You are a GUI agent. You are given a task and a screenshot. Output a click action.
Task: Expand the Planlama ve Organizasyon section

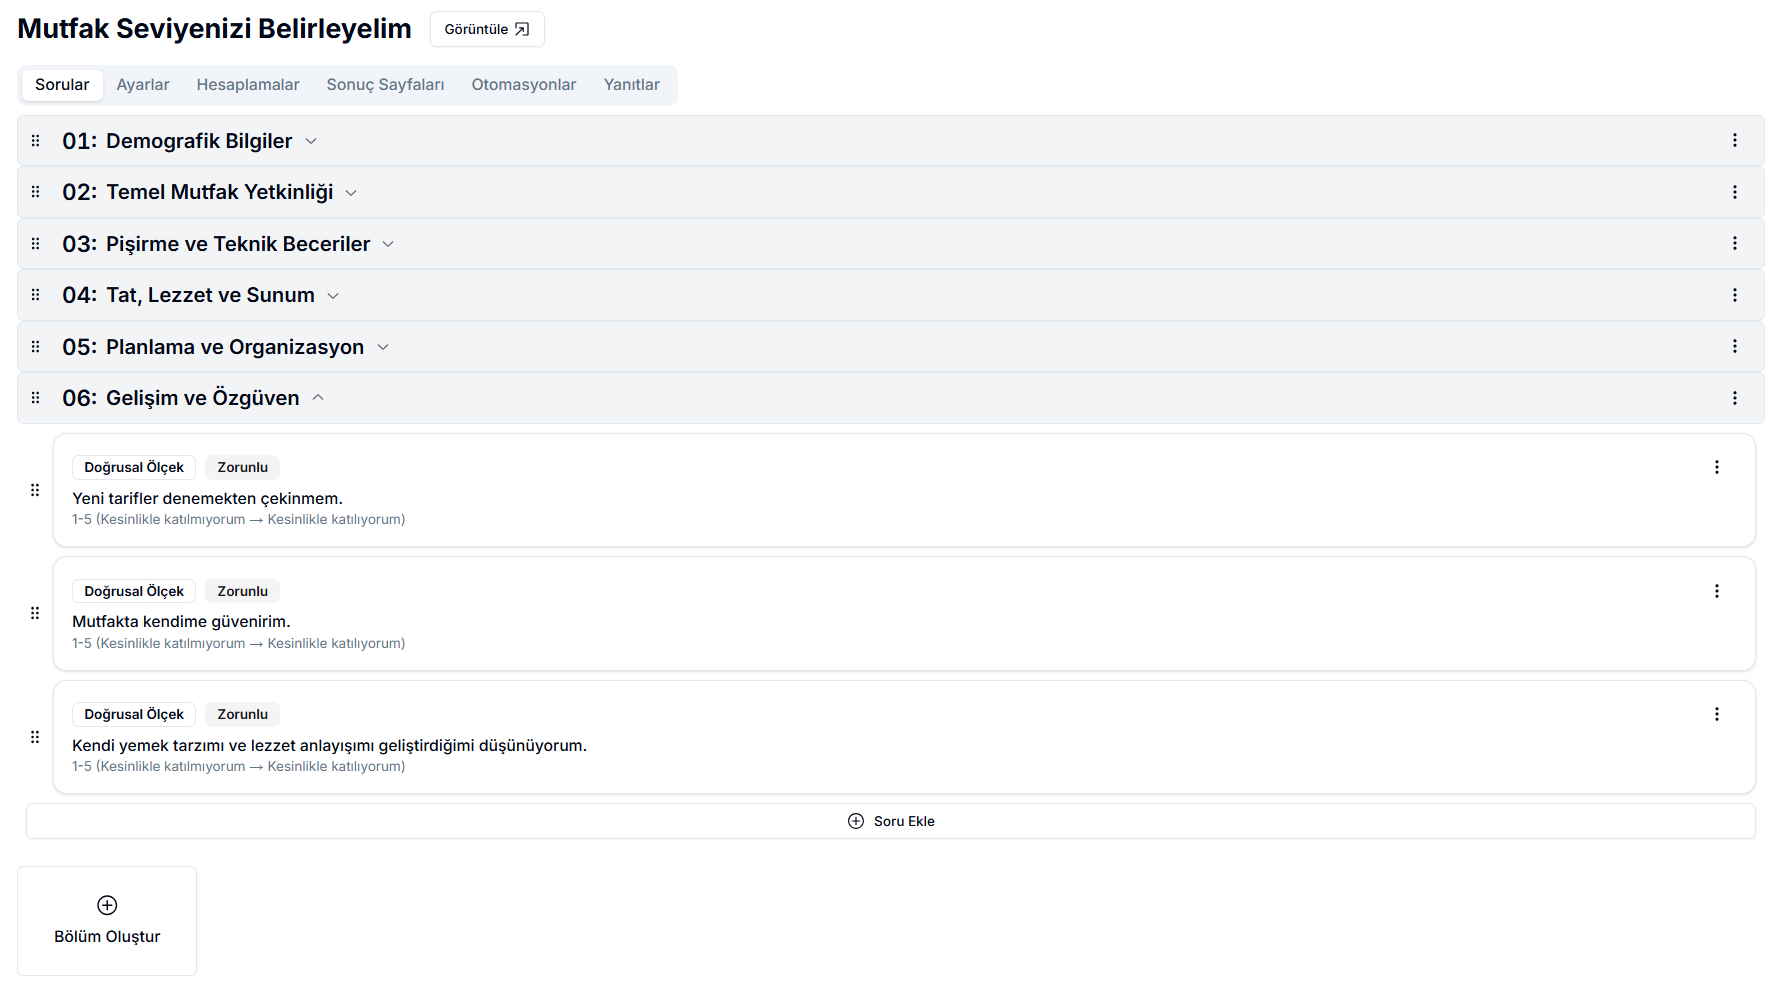(382, 347)
